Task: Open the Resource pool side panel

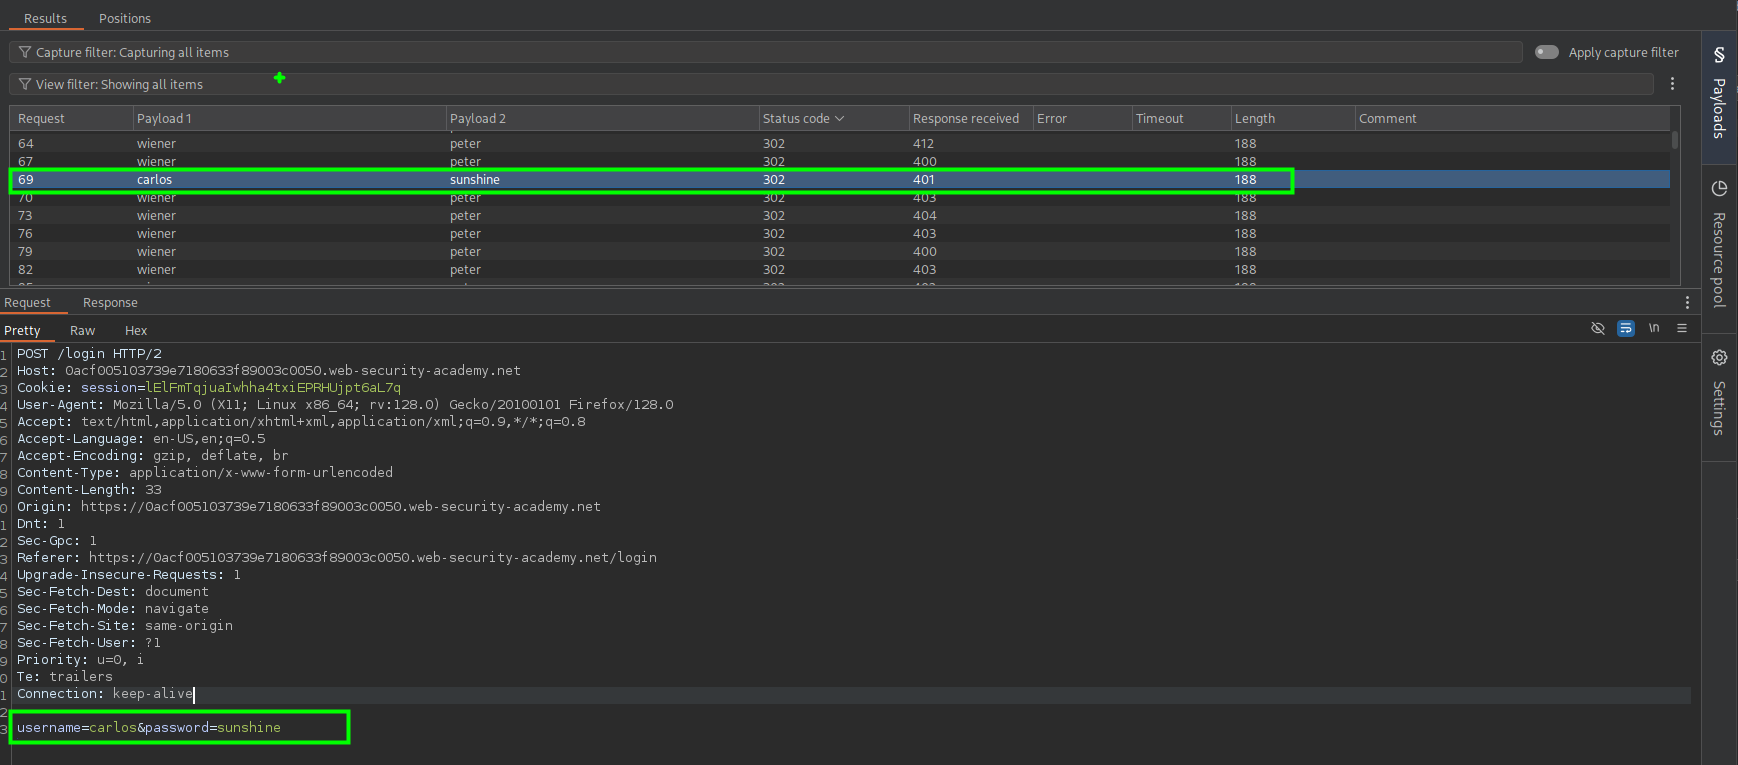Action: click(1719, 245)
